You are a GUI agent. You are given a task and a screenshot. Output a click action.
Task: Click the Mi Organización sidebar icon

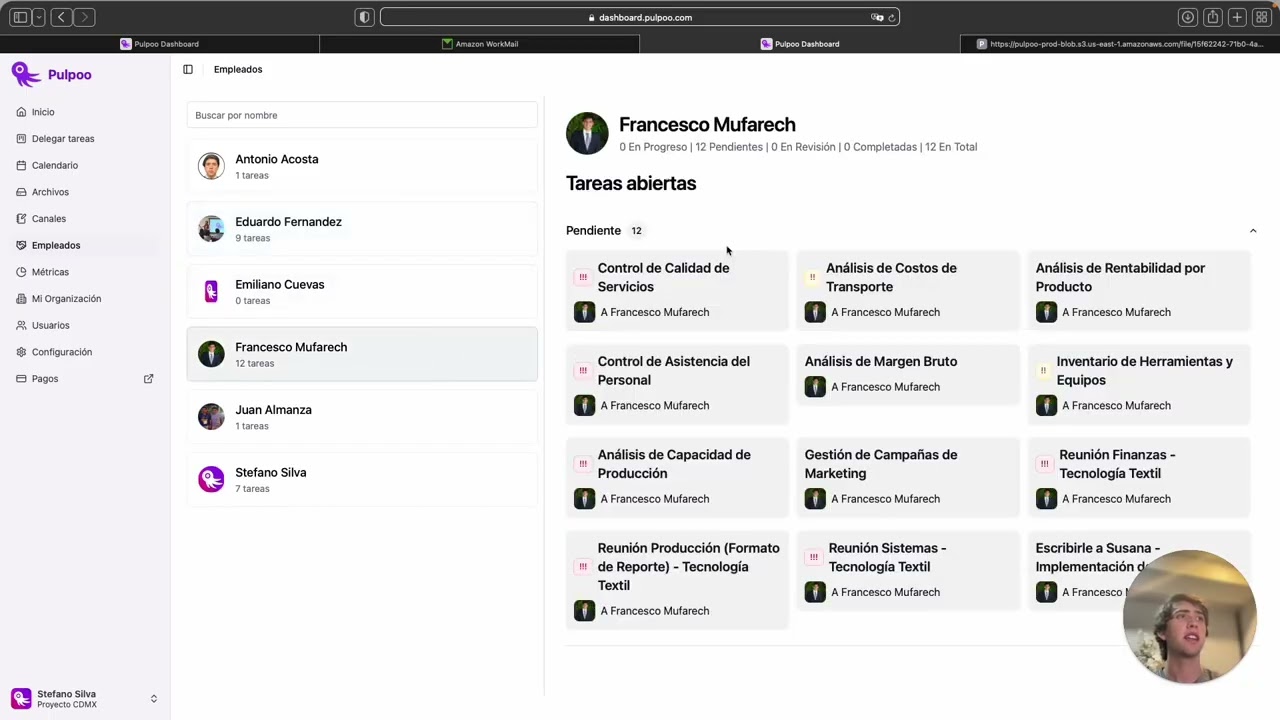(22, 298)
